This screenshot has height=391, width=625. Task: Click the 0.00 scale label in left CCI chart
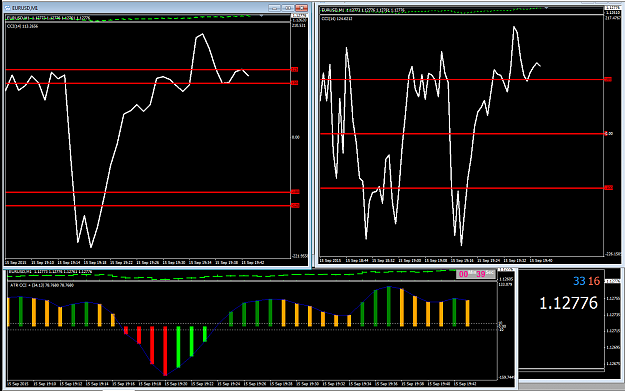(x=295, y=137)
